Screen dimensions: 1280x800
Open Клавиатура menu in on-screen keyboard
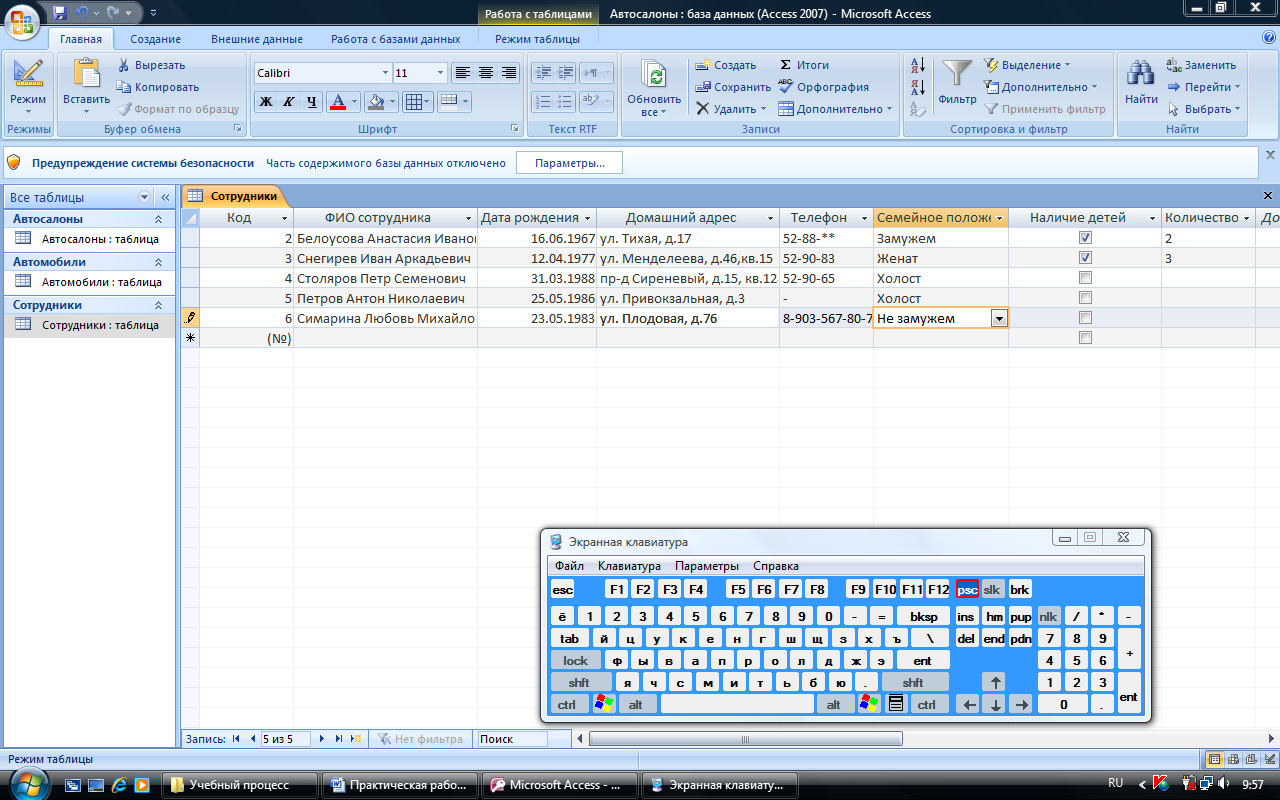pos(629,566)
